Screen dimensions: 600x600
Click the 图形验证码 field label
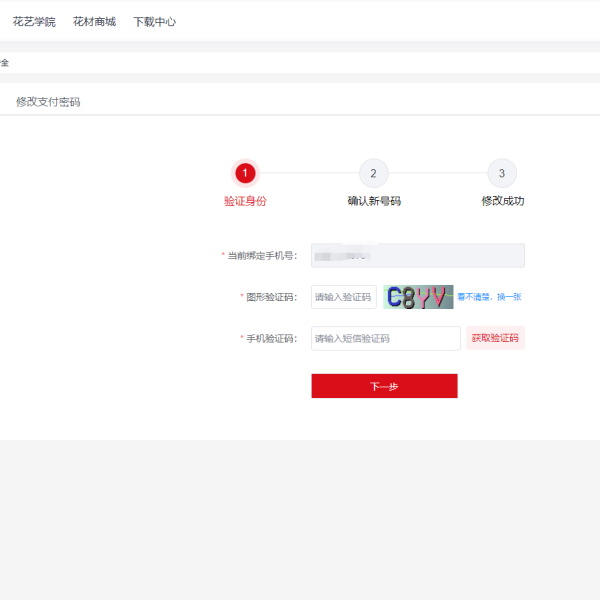pyautogui.click(x=270, y=297)
